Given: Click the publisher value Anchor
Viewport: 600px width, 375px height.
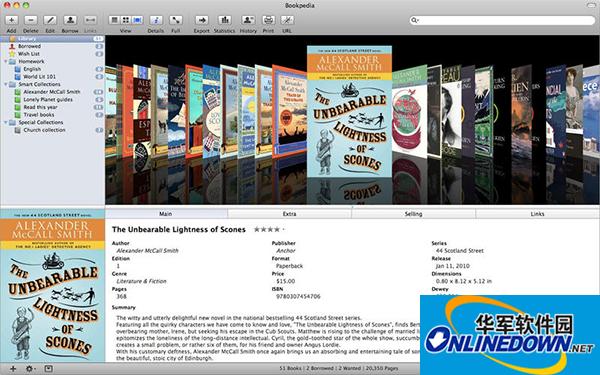Looking at the screenshot, I should (x=286, y=251).
